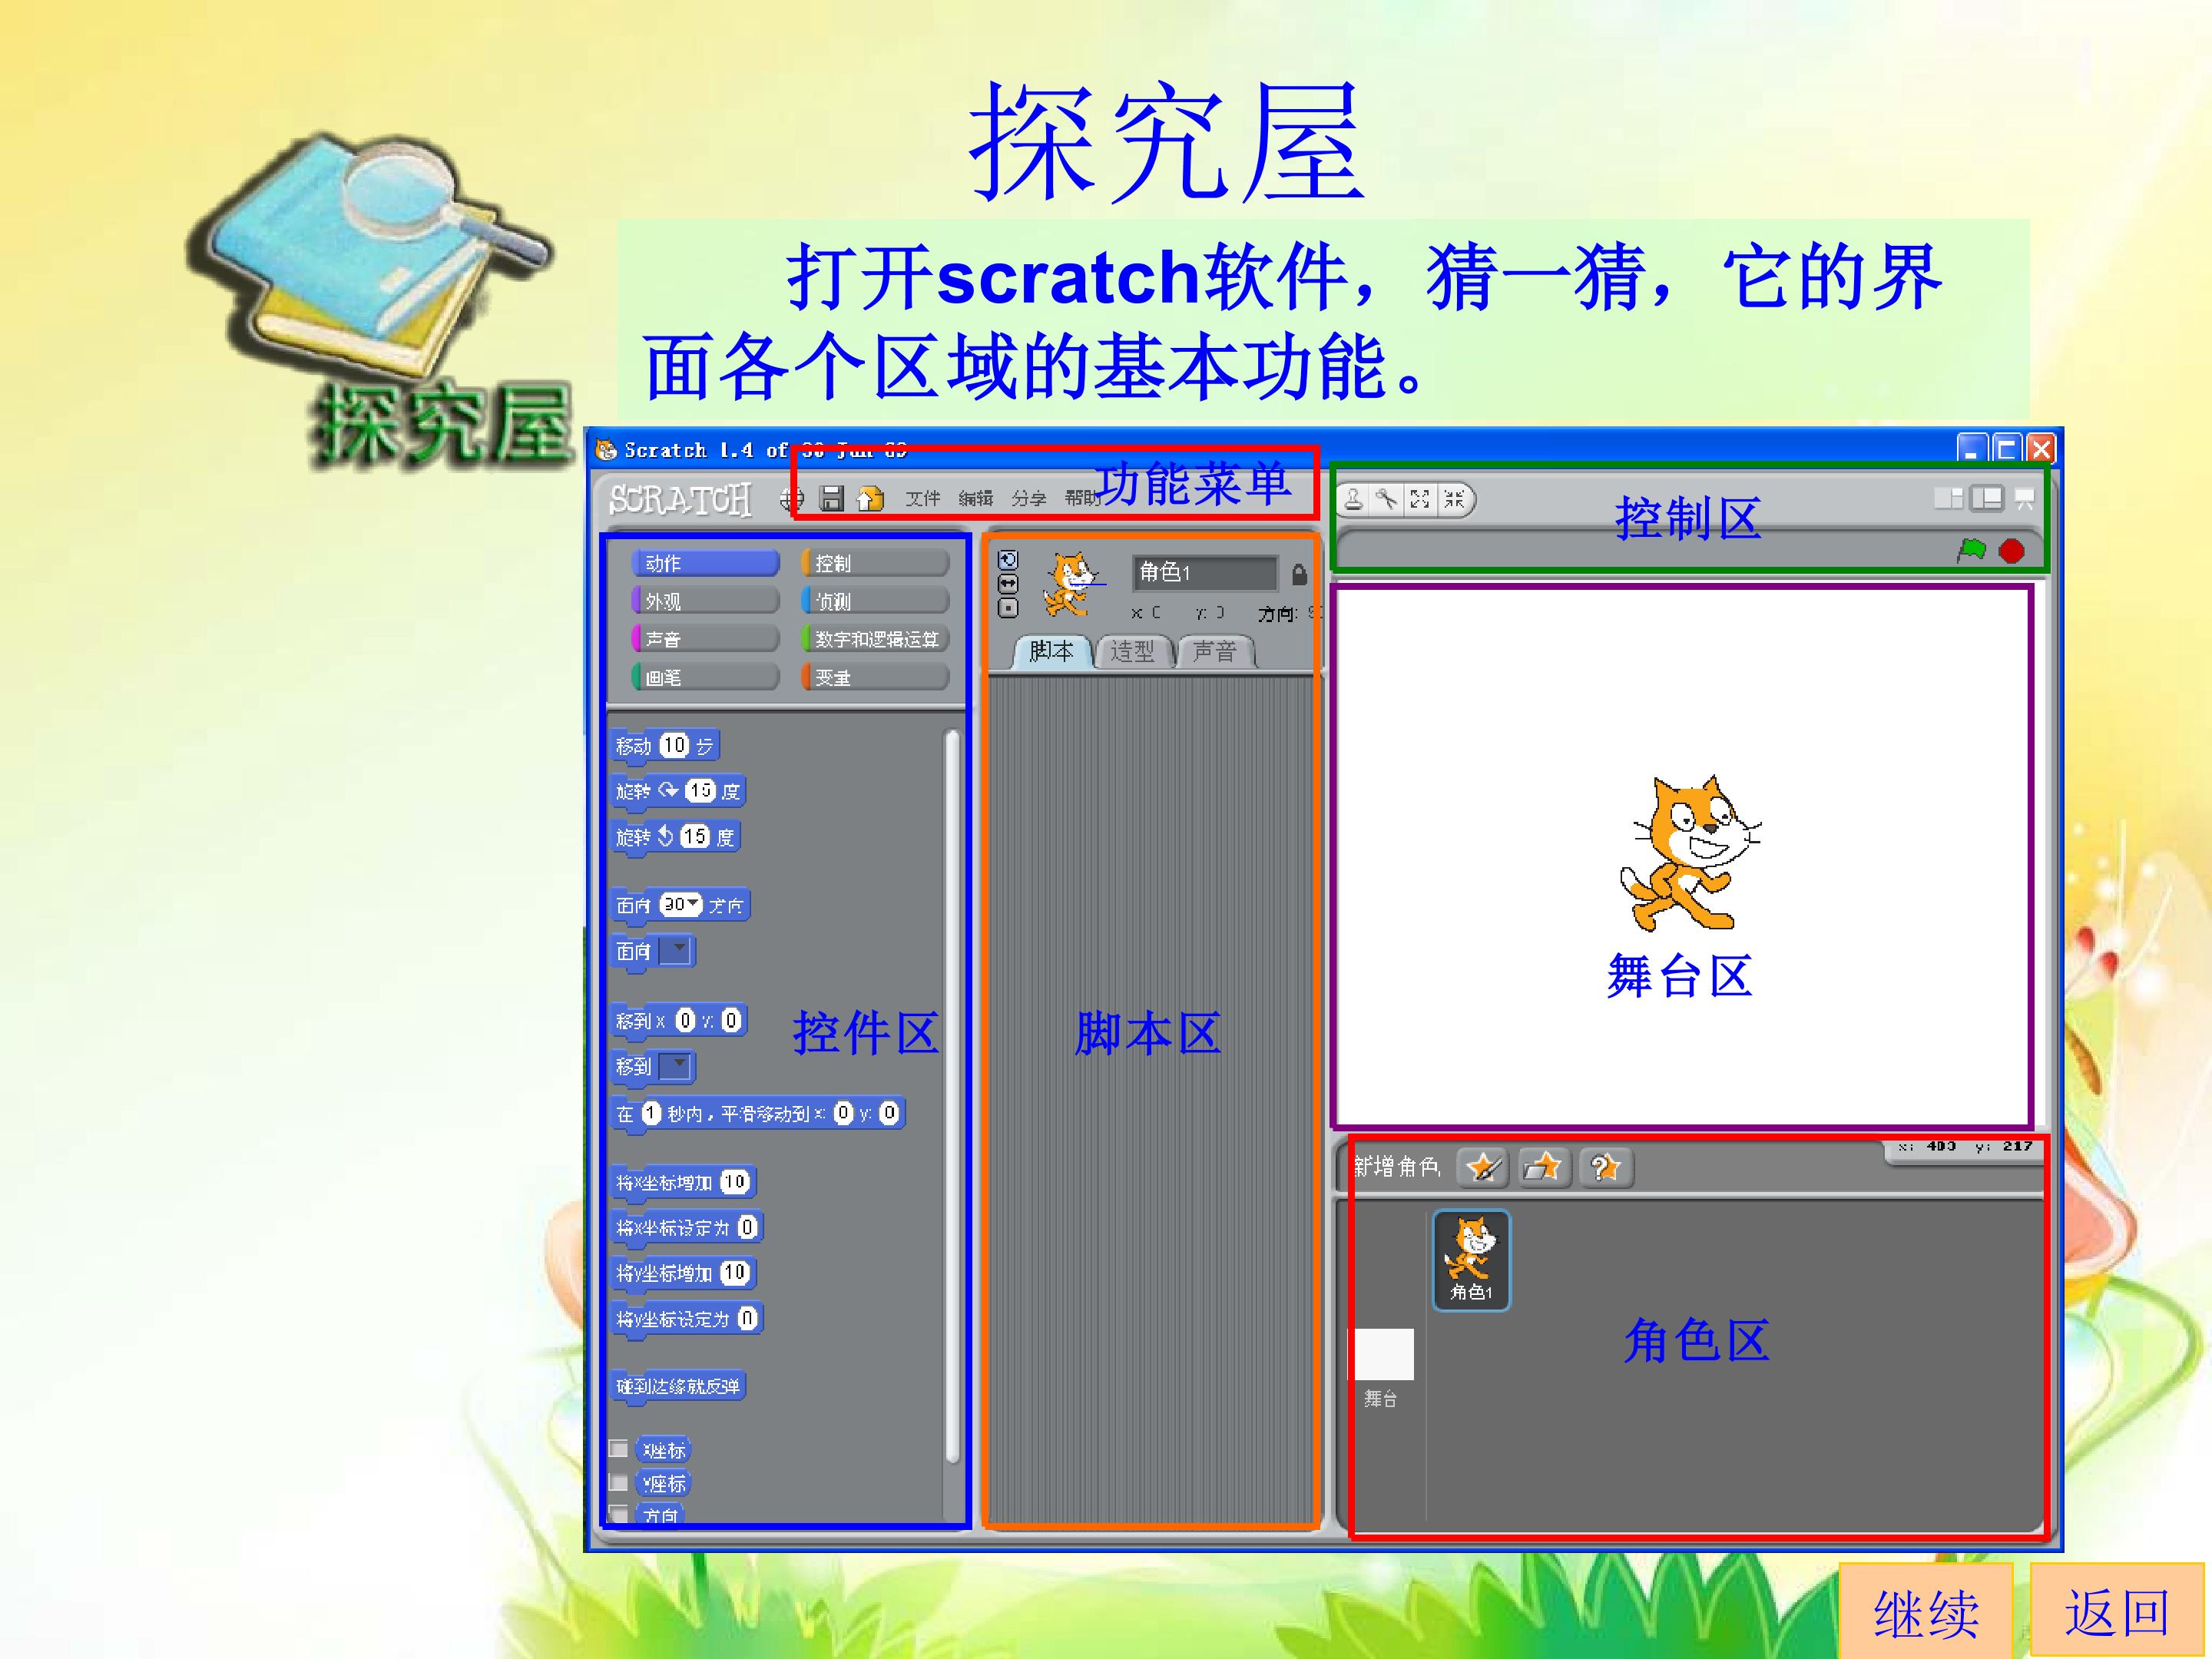Stop all scripts with the red button
Screen dimensions: 2212x1659
(2011, 551)
